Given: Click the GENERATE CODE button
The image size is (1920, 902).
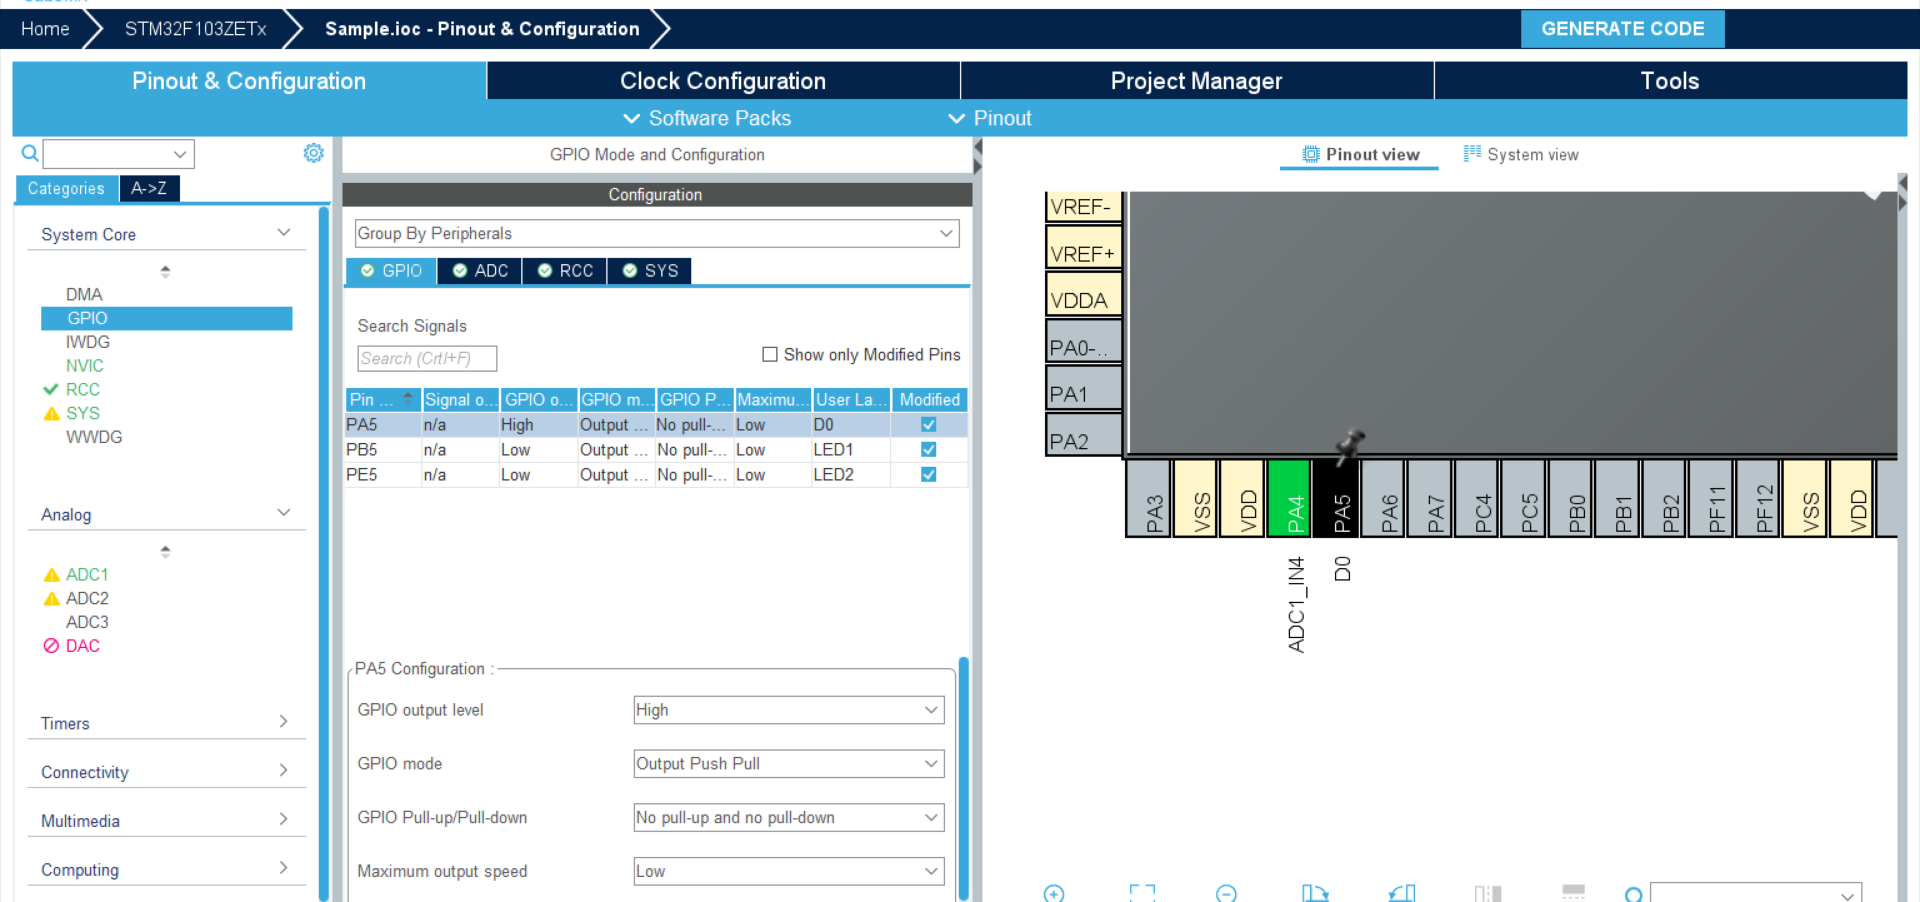Looking at the screenshot, I should click(x=1623, y=29).
